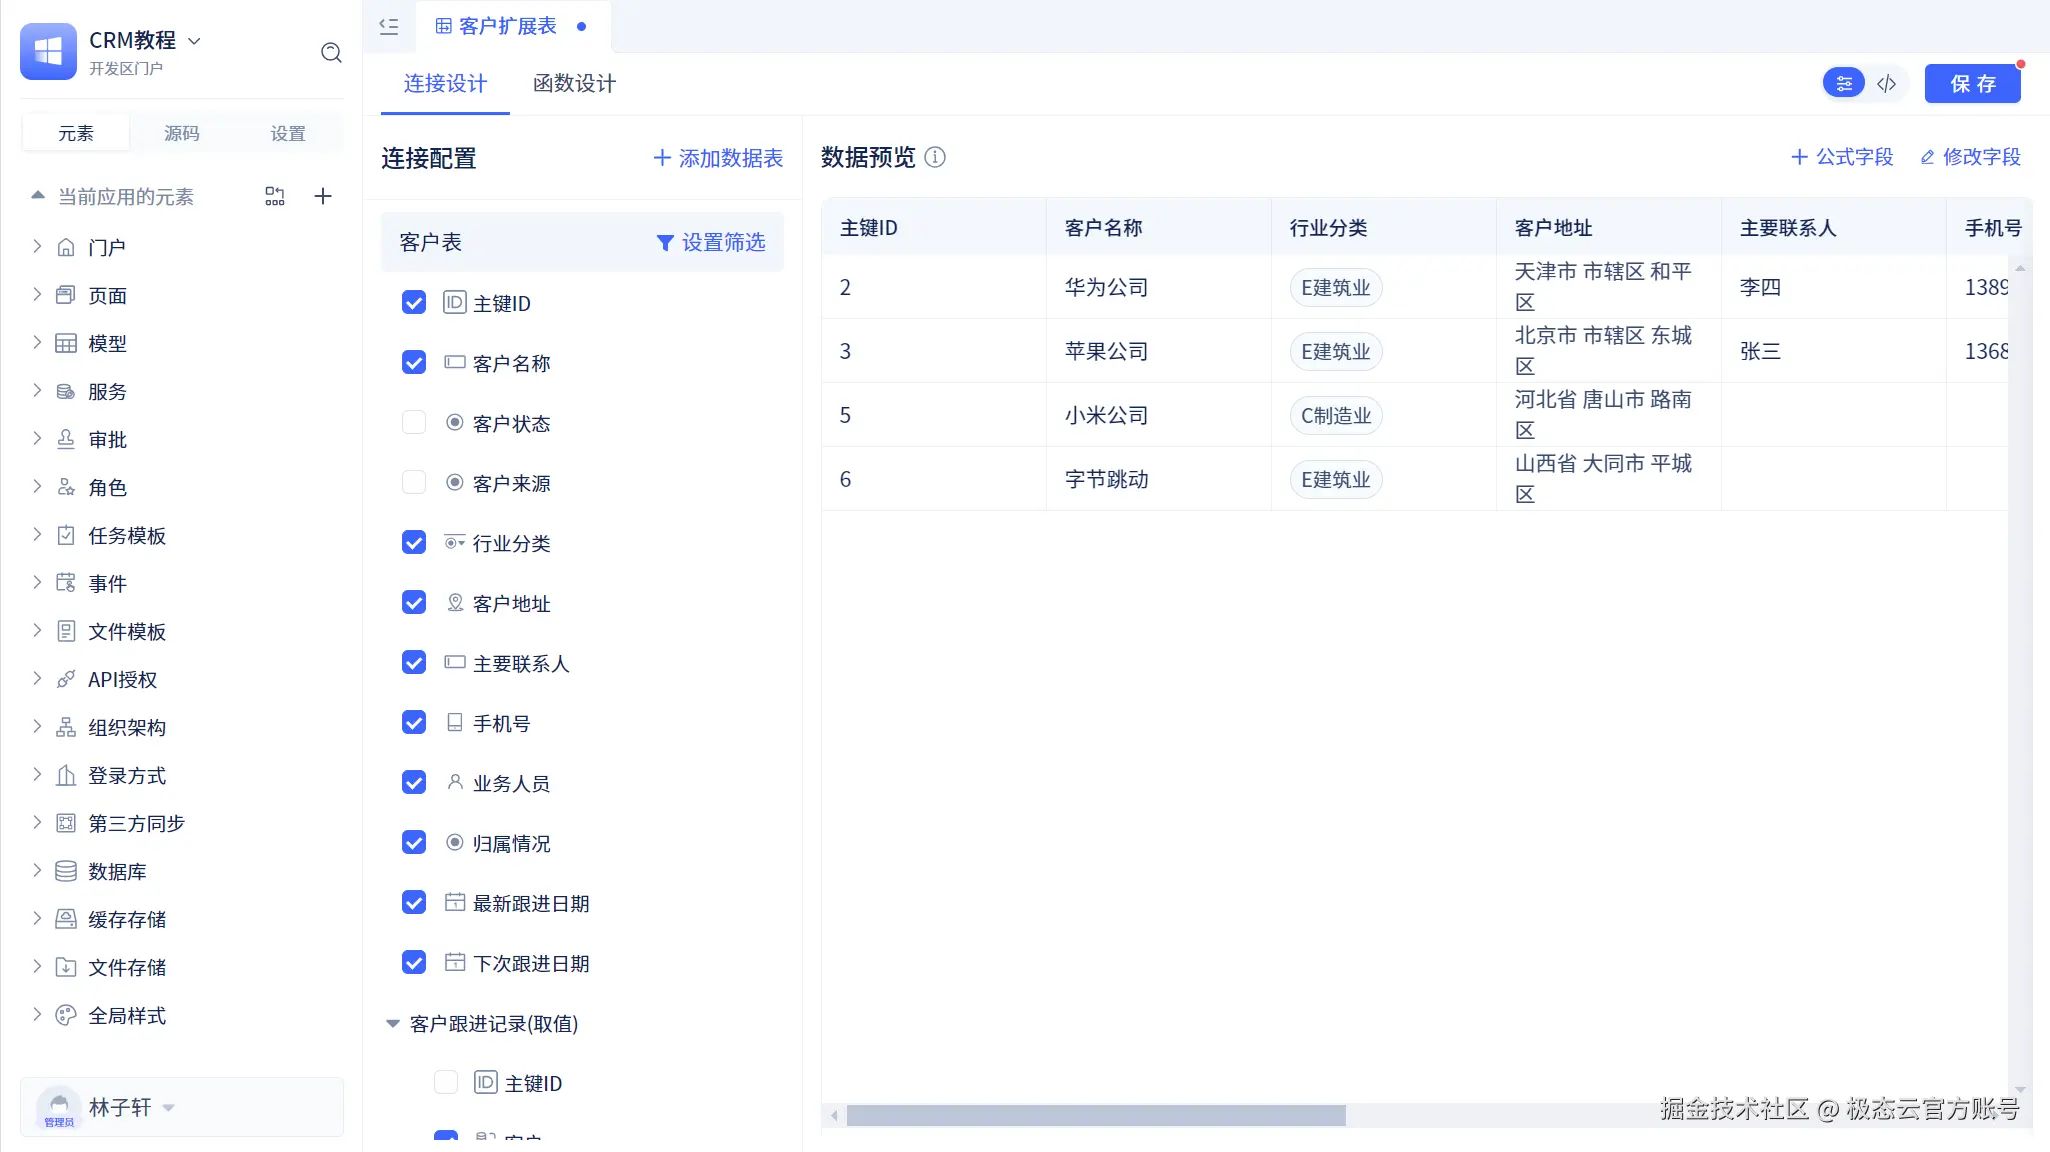
Task: Click the horizontal scrollbar of the data preview
Action: (x=1095, y=1115)
